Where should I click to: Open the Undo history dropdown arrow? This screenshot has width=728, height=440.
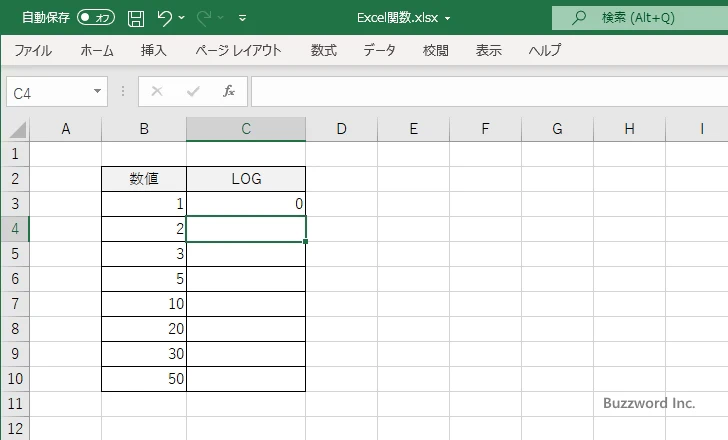click(182, 18)
